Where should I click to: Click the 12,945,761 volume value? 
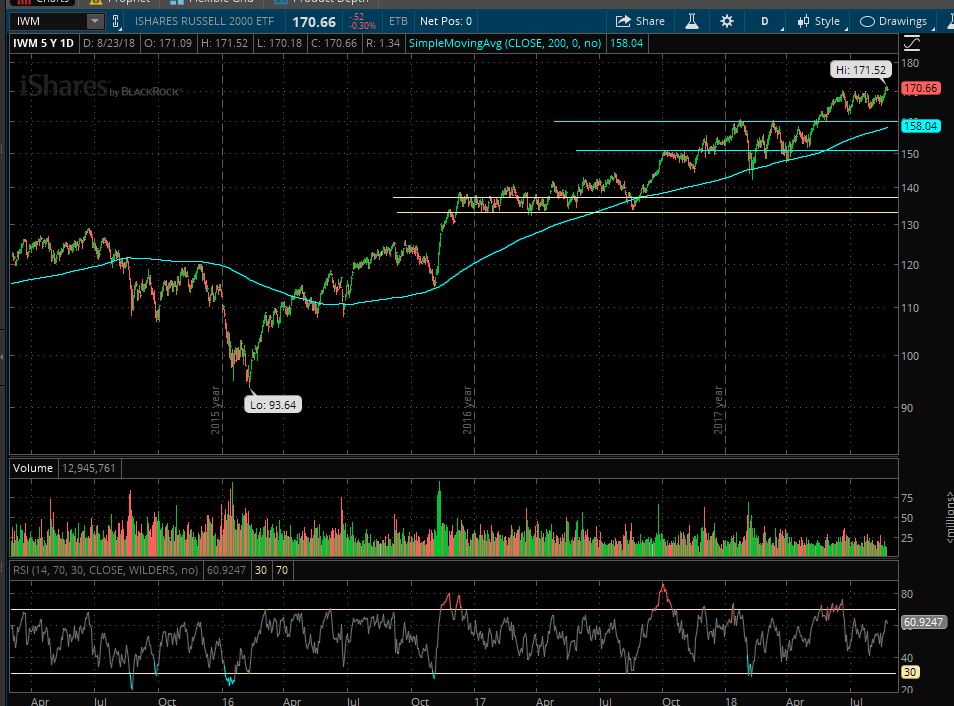click(x=89, y=468)
